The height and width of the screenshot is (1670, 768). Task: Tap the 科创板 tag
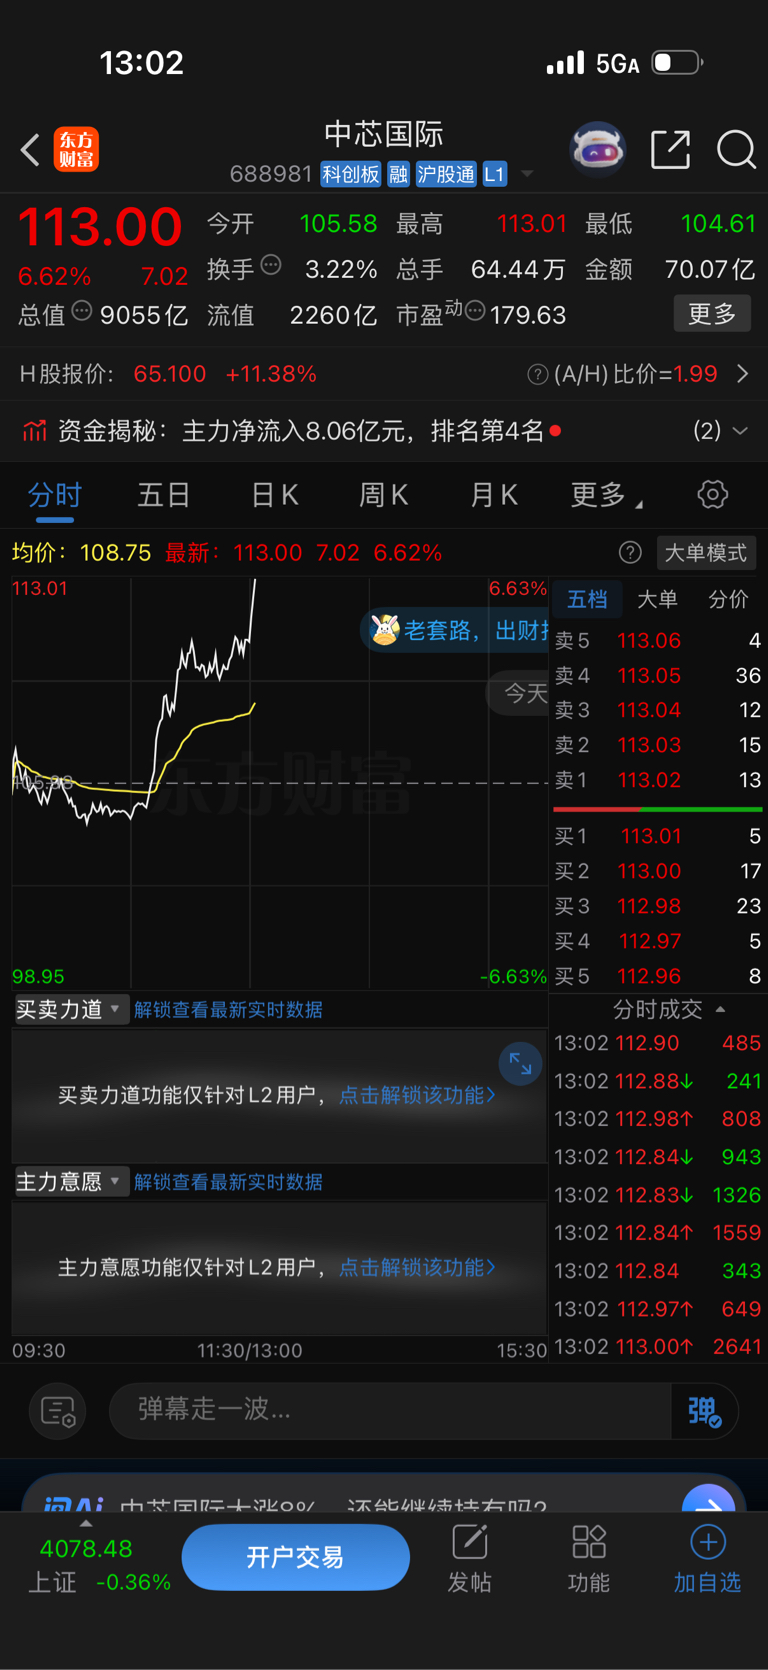point(351,174)
